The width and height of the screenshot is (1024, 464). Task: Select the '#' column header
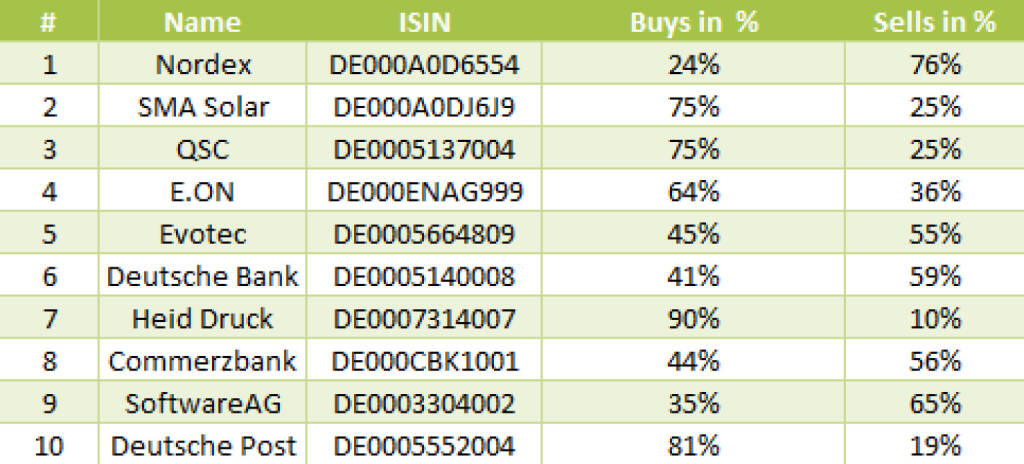[48, 22]
